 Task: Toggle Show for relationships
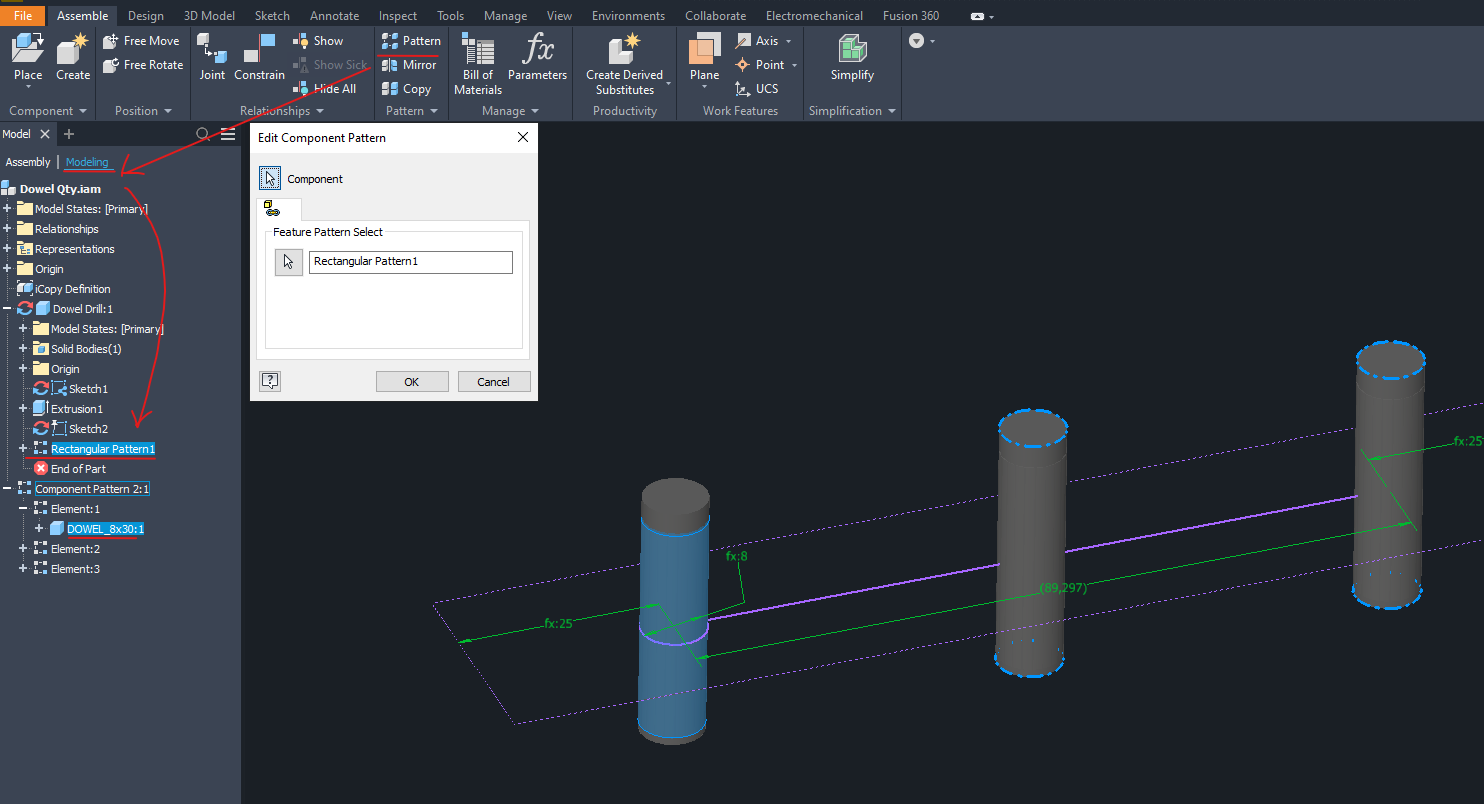(x=318, y=40)
